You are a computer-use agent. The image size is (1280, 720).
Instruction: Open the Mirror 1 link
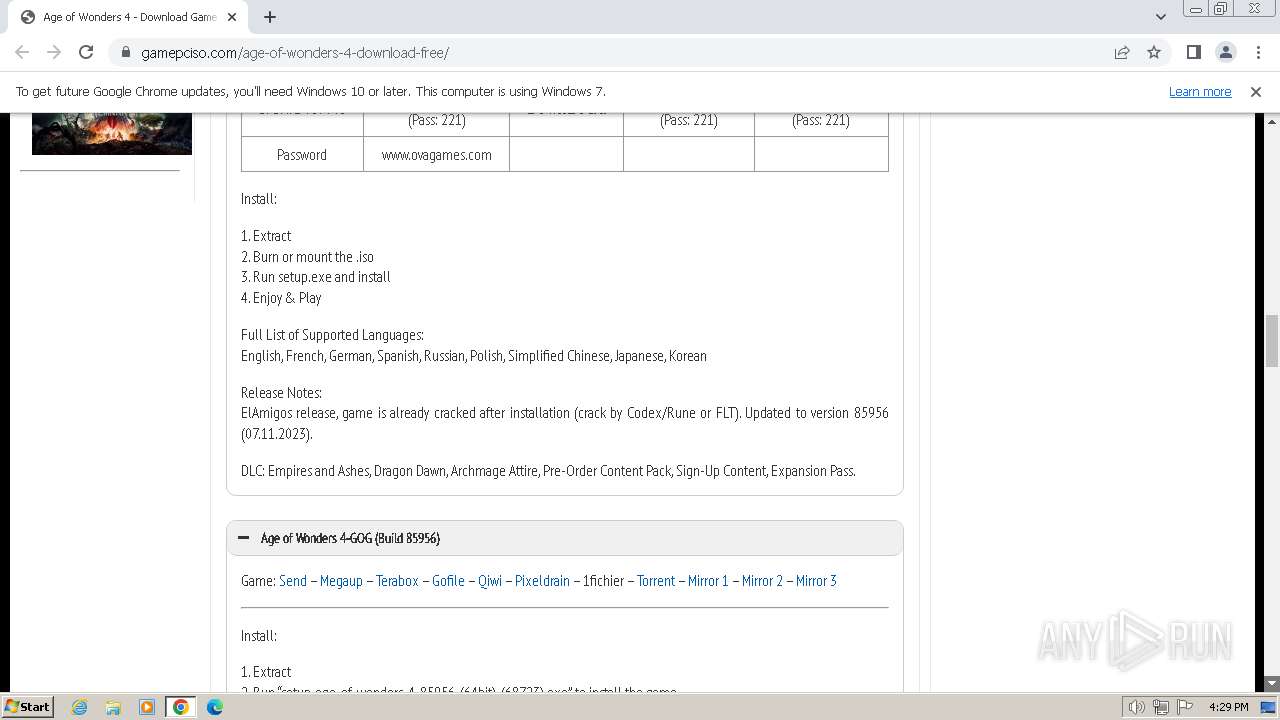[x=708, y=581]
